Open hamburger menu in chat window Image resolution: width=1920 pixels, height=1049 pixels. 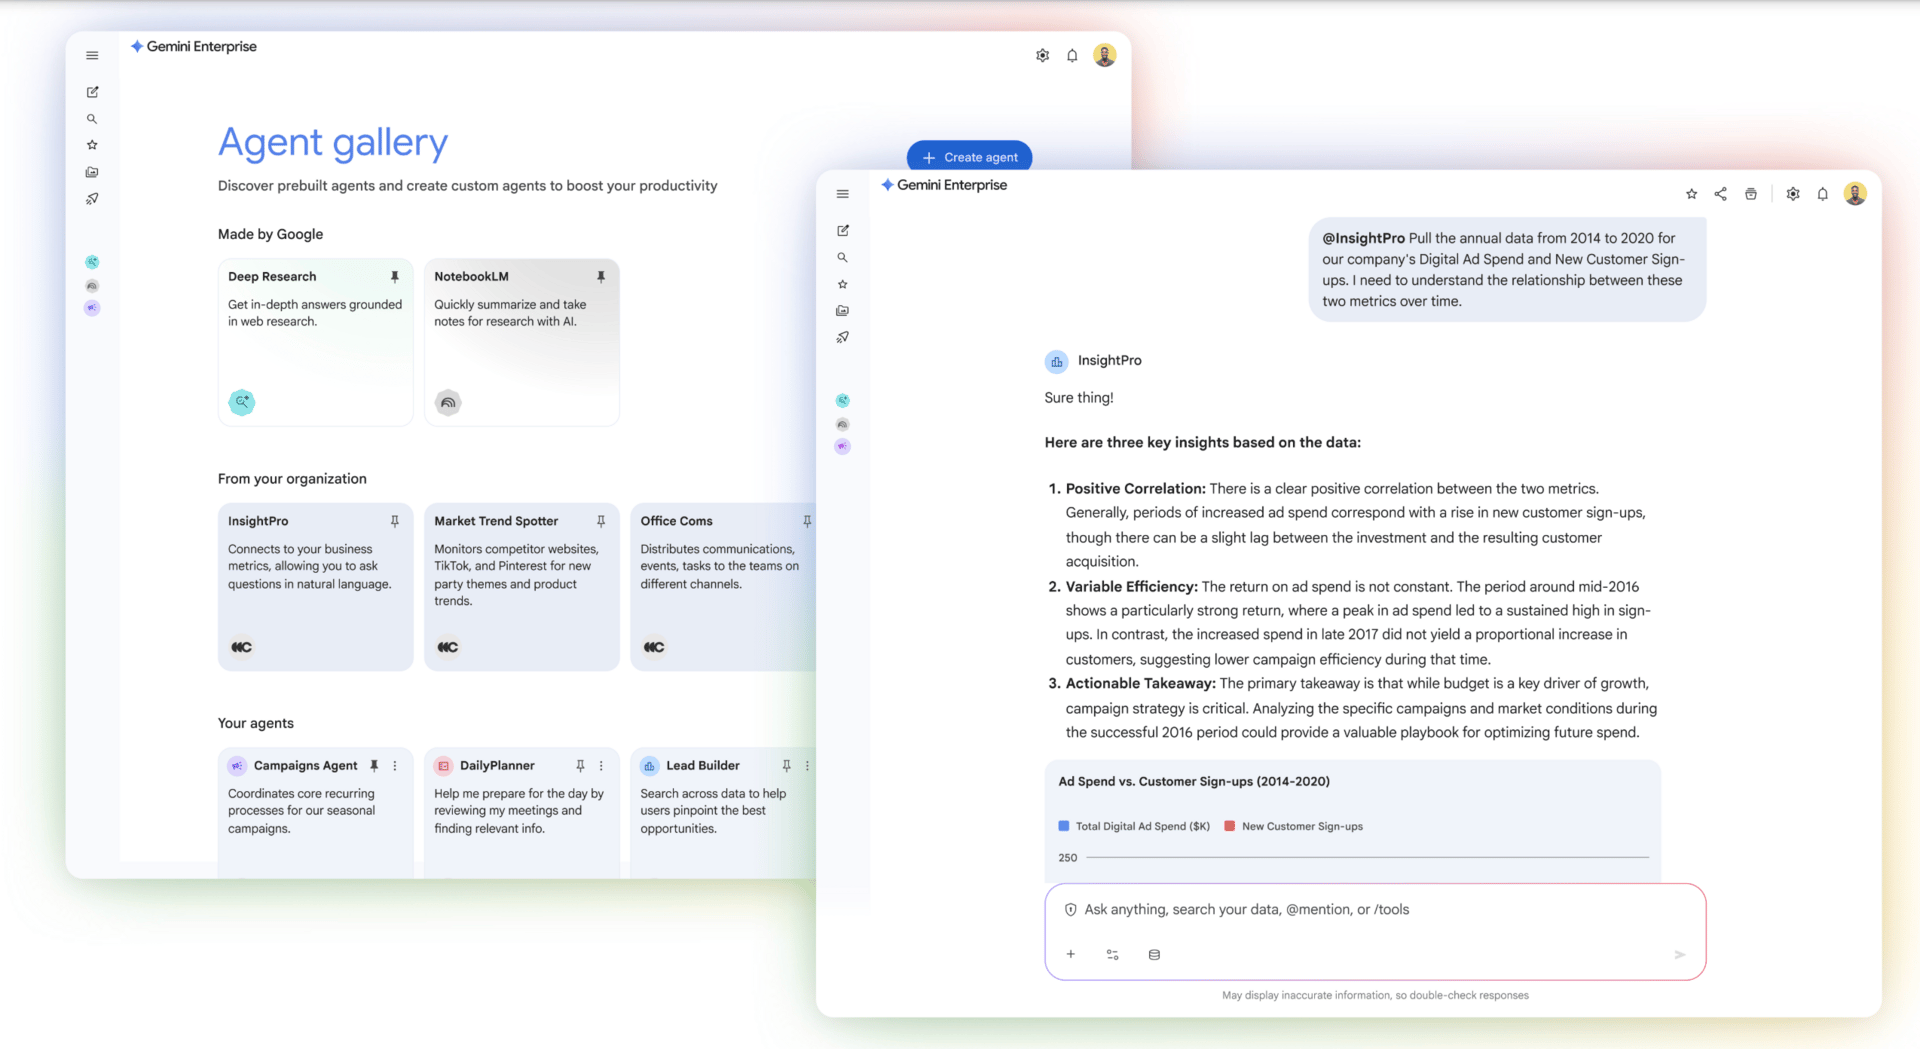(843, 194)
